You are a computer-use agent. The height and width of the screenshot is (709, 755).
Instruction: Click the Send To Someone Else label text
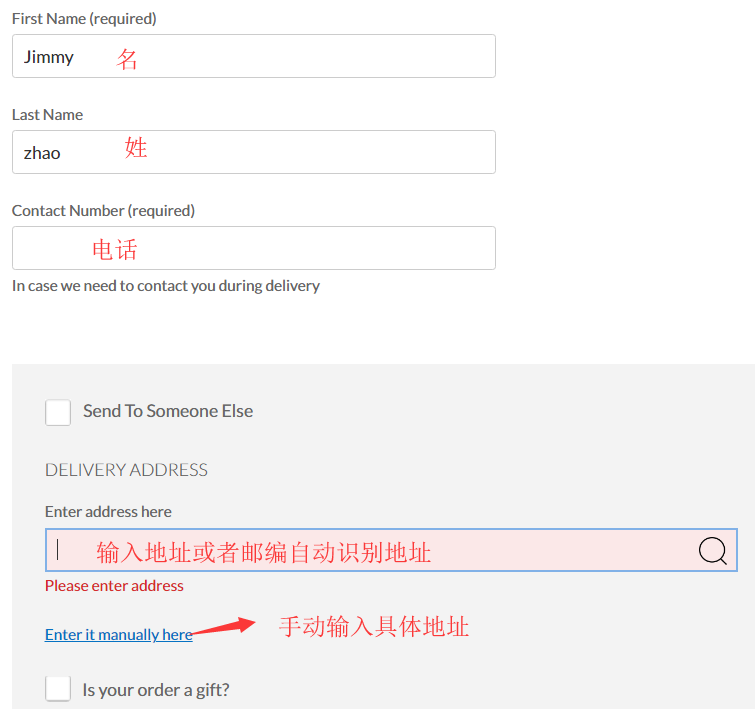click(168, 411)
